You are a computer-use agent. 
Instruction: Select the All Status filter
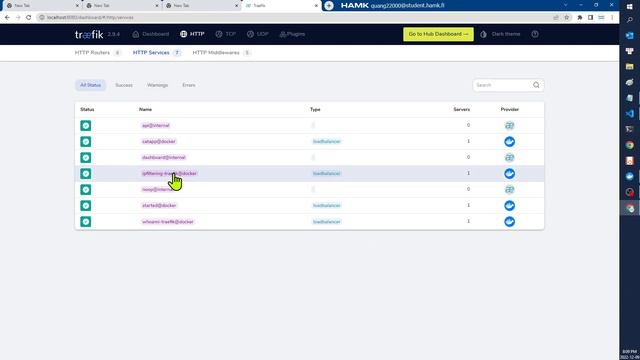coord(90,85)
